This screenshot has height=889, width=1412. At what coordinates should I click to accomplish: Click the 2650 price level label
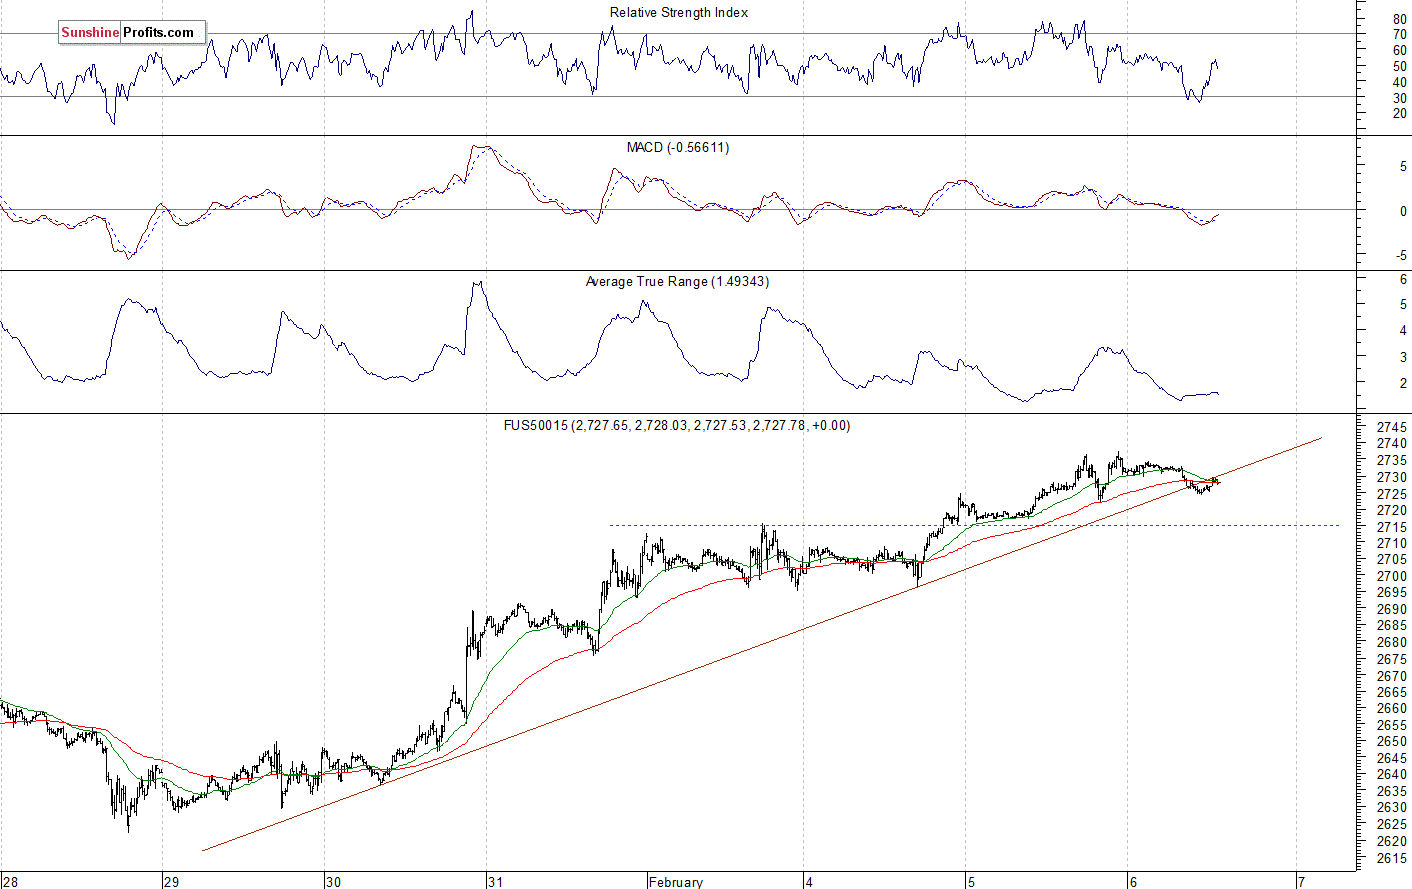pos(1392,742)
